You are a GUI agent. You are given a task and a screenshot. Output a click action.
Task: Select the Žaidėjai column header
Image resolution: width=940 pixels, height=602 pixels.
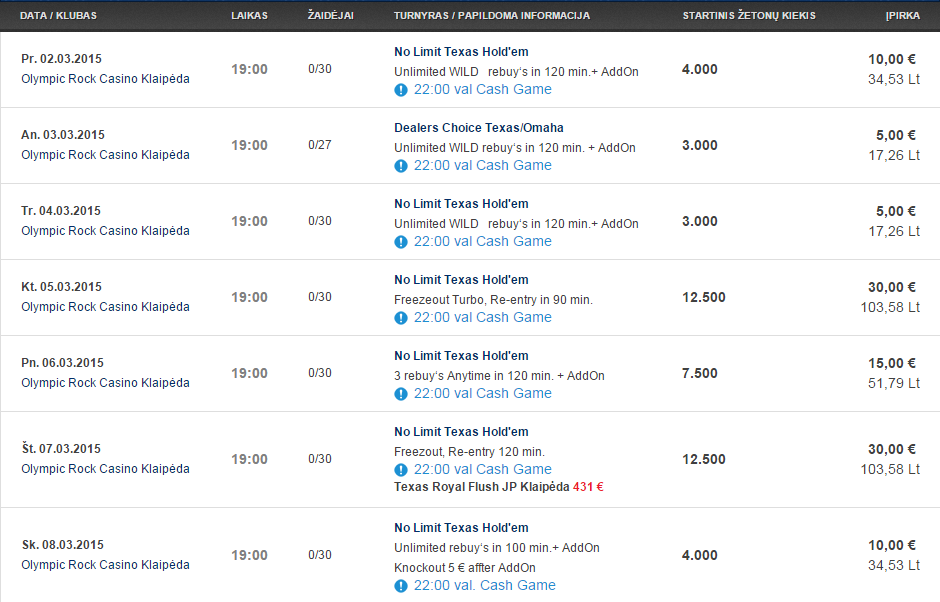click(x=331, y=16)
